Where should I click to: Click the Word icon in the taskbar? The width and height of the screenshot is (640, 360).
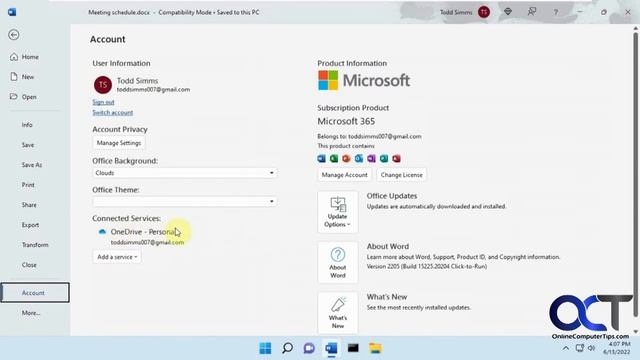(x=331, y=348)
